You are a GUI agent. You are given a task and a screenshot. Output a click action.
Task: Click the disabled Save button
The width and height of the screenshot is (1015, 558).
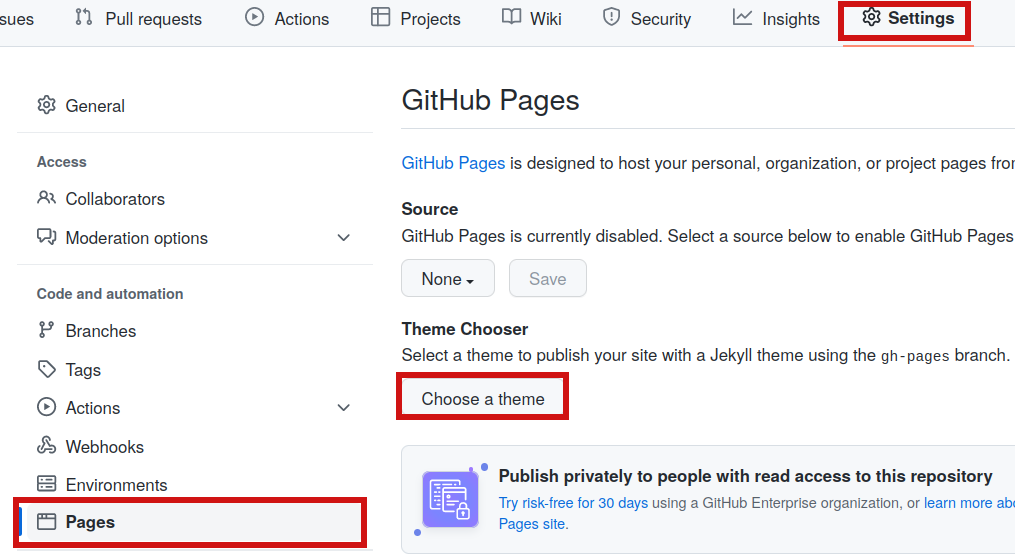[x=547, y=279]
